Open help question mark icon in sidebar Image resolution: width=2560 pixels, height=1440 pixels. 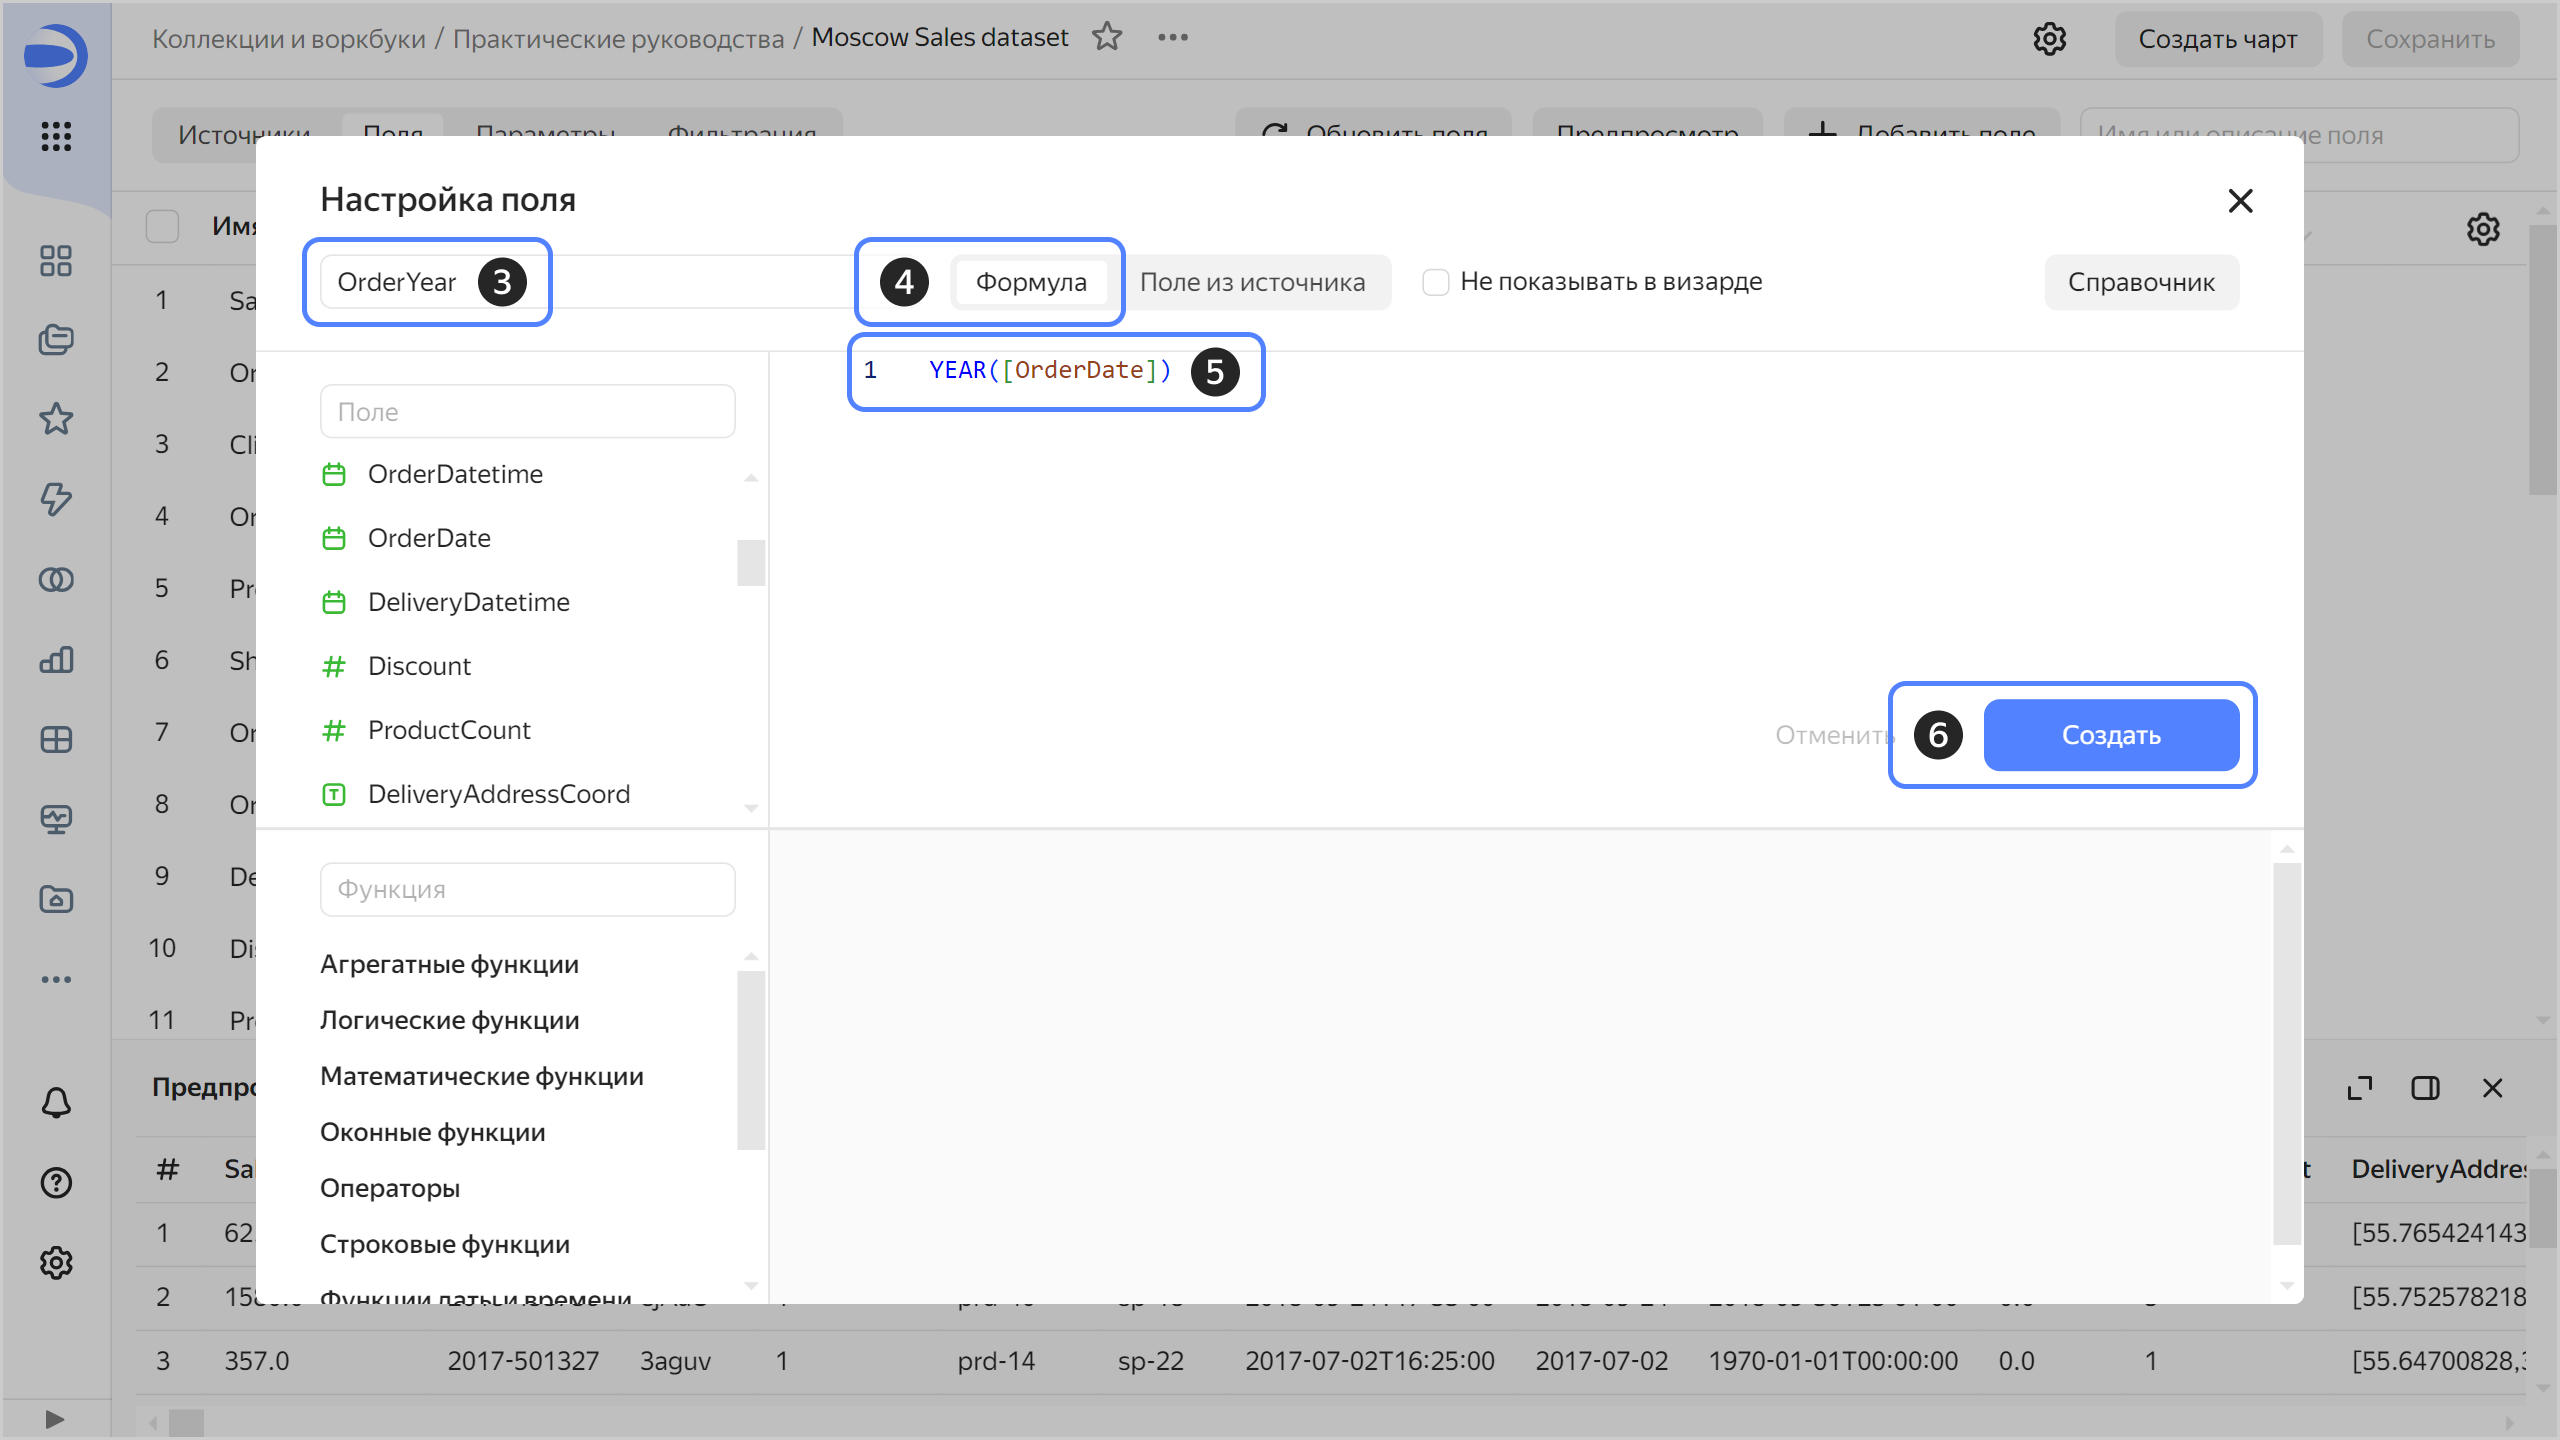point(56,1183)
